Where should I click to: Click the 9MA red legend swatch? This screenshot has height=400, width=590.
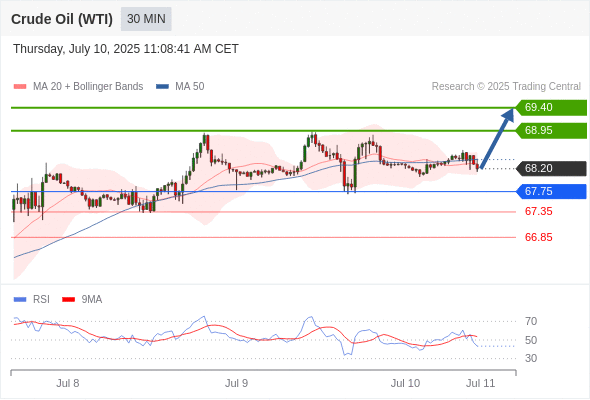68,300
